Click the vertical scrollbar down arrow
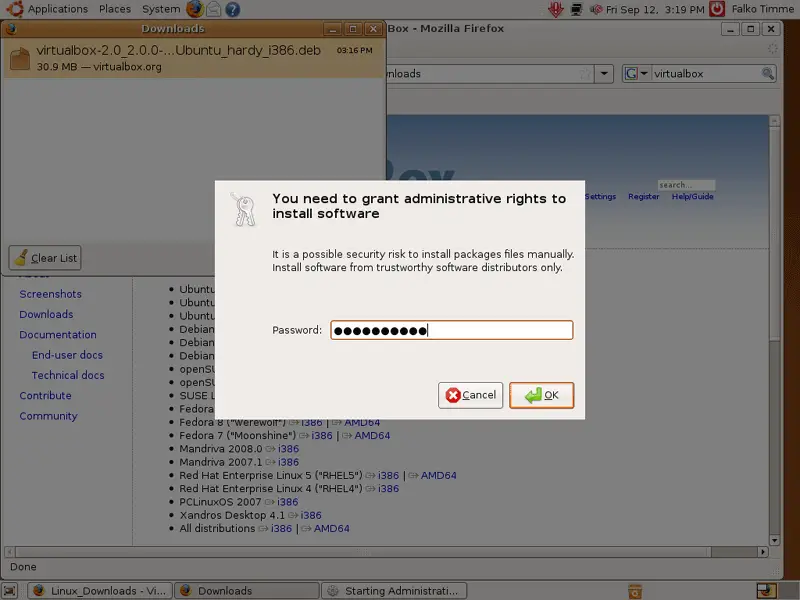Image resolution: width=800 pixels, height=600 pixels. click(774, 540)
